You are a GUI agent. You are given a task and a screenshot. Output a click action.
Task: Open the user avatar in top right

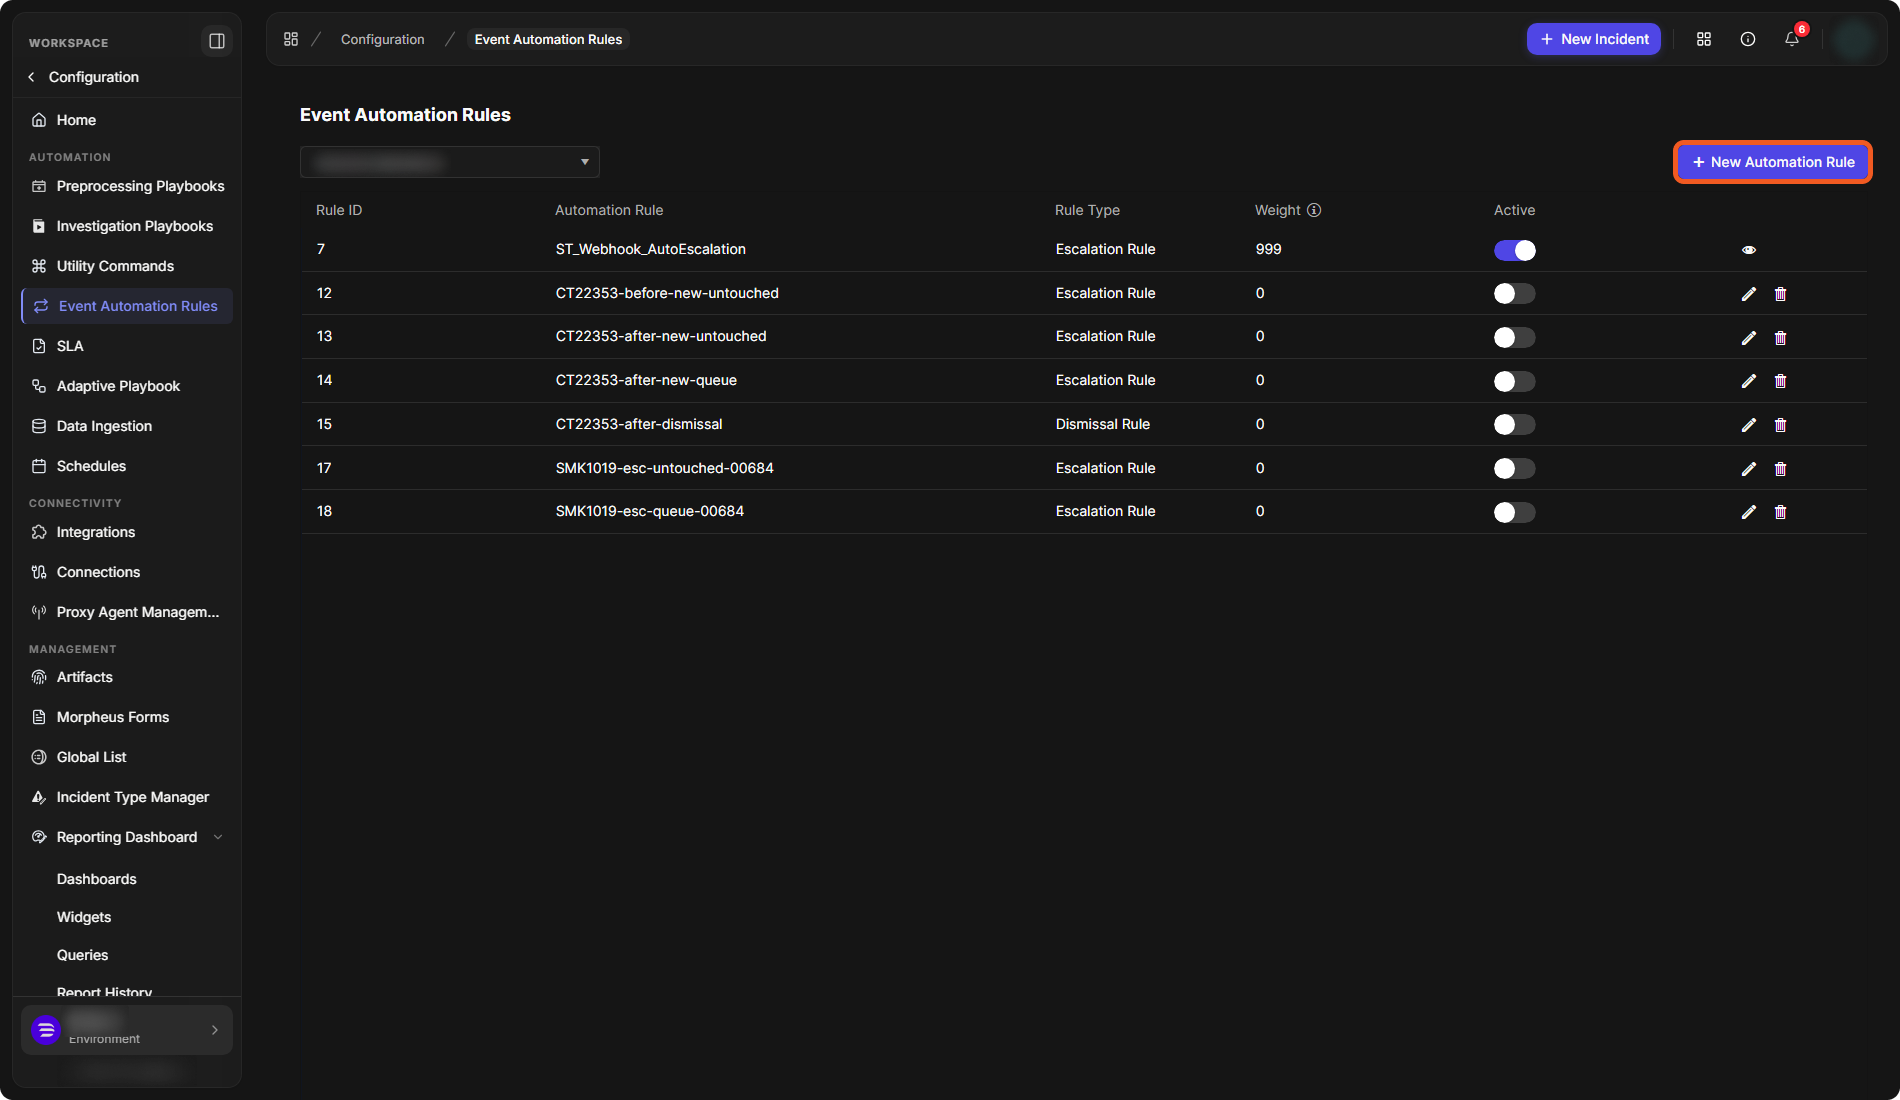tap(1855, 39)
